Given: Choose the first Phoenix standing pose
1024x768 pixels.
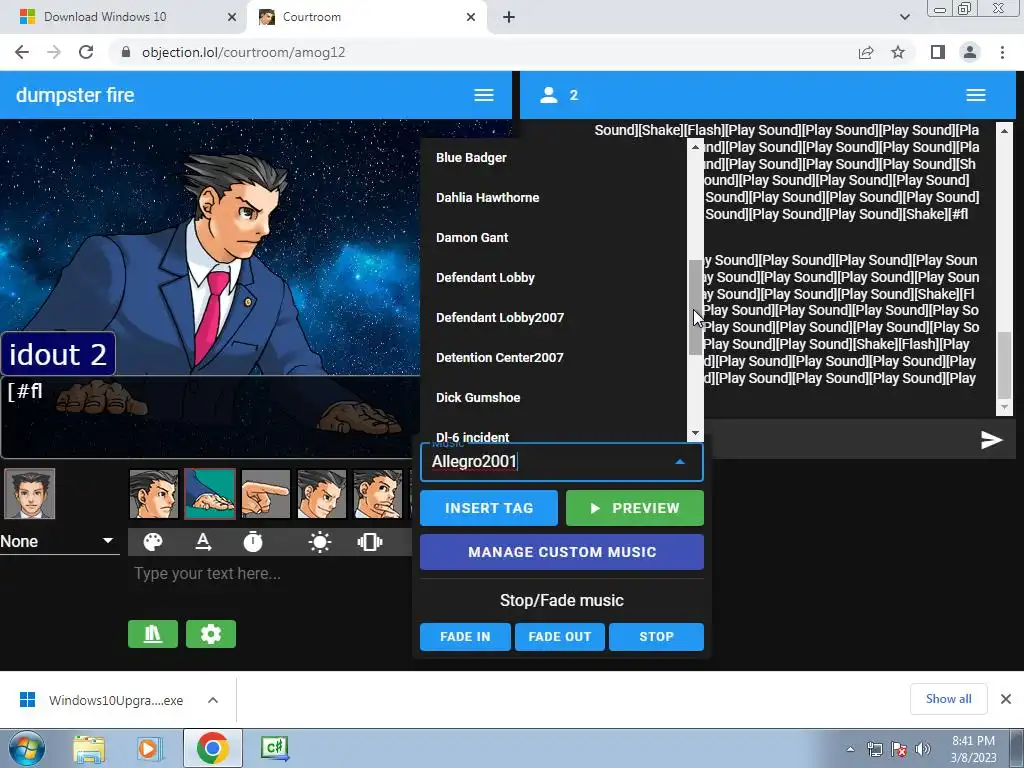Looking at the screenshot, I should coord(153,494).
